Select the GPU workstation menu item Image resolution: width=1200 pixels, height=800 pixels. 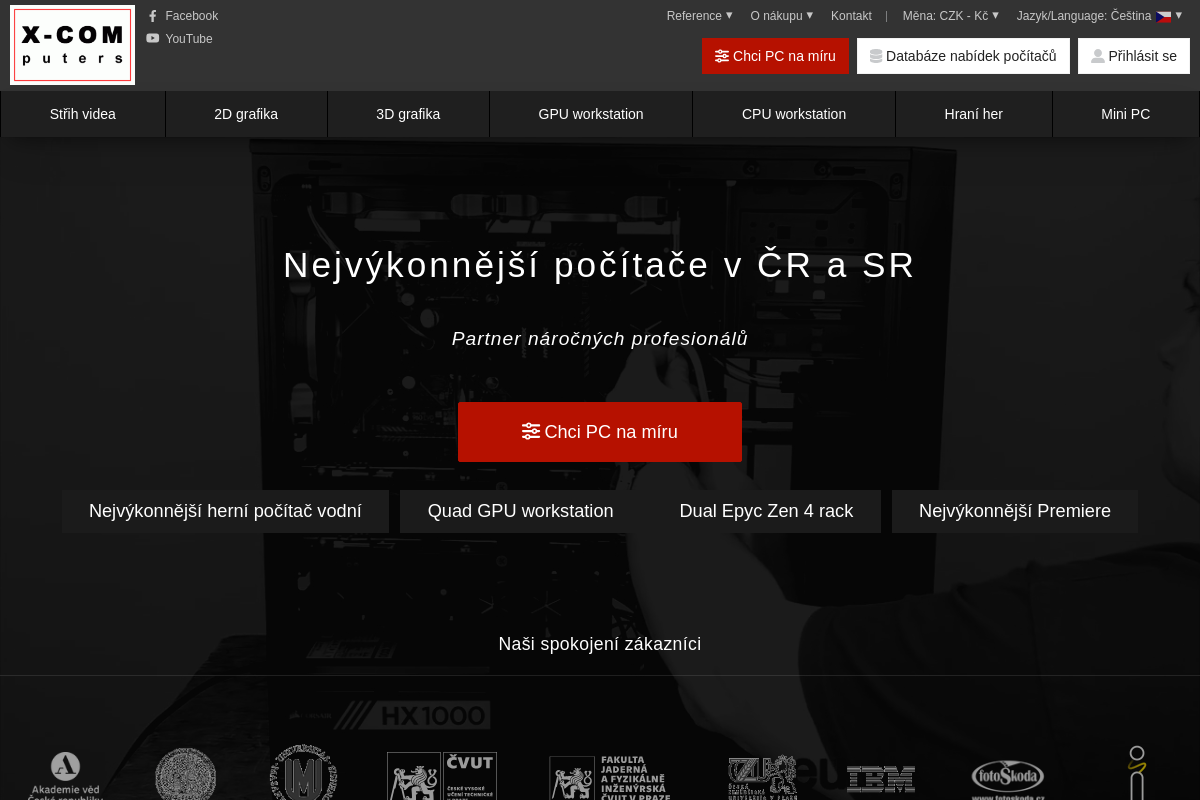pos(590,114)
